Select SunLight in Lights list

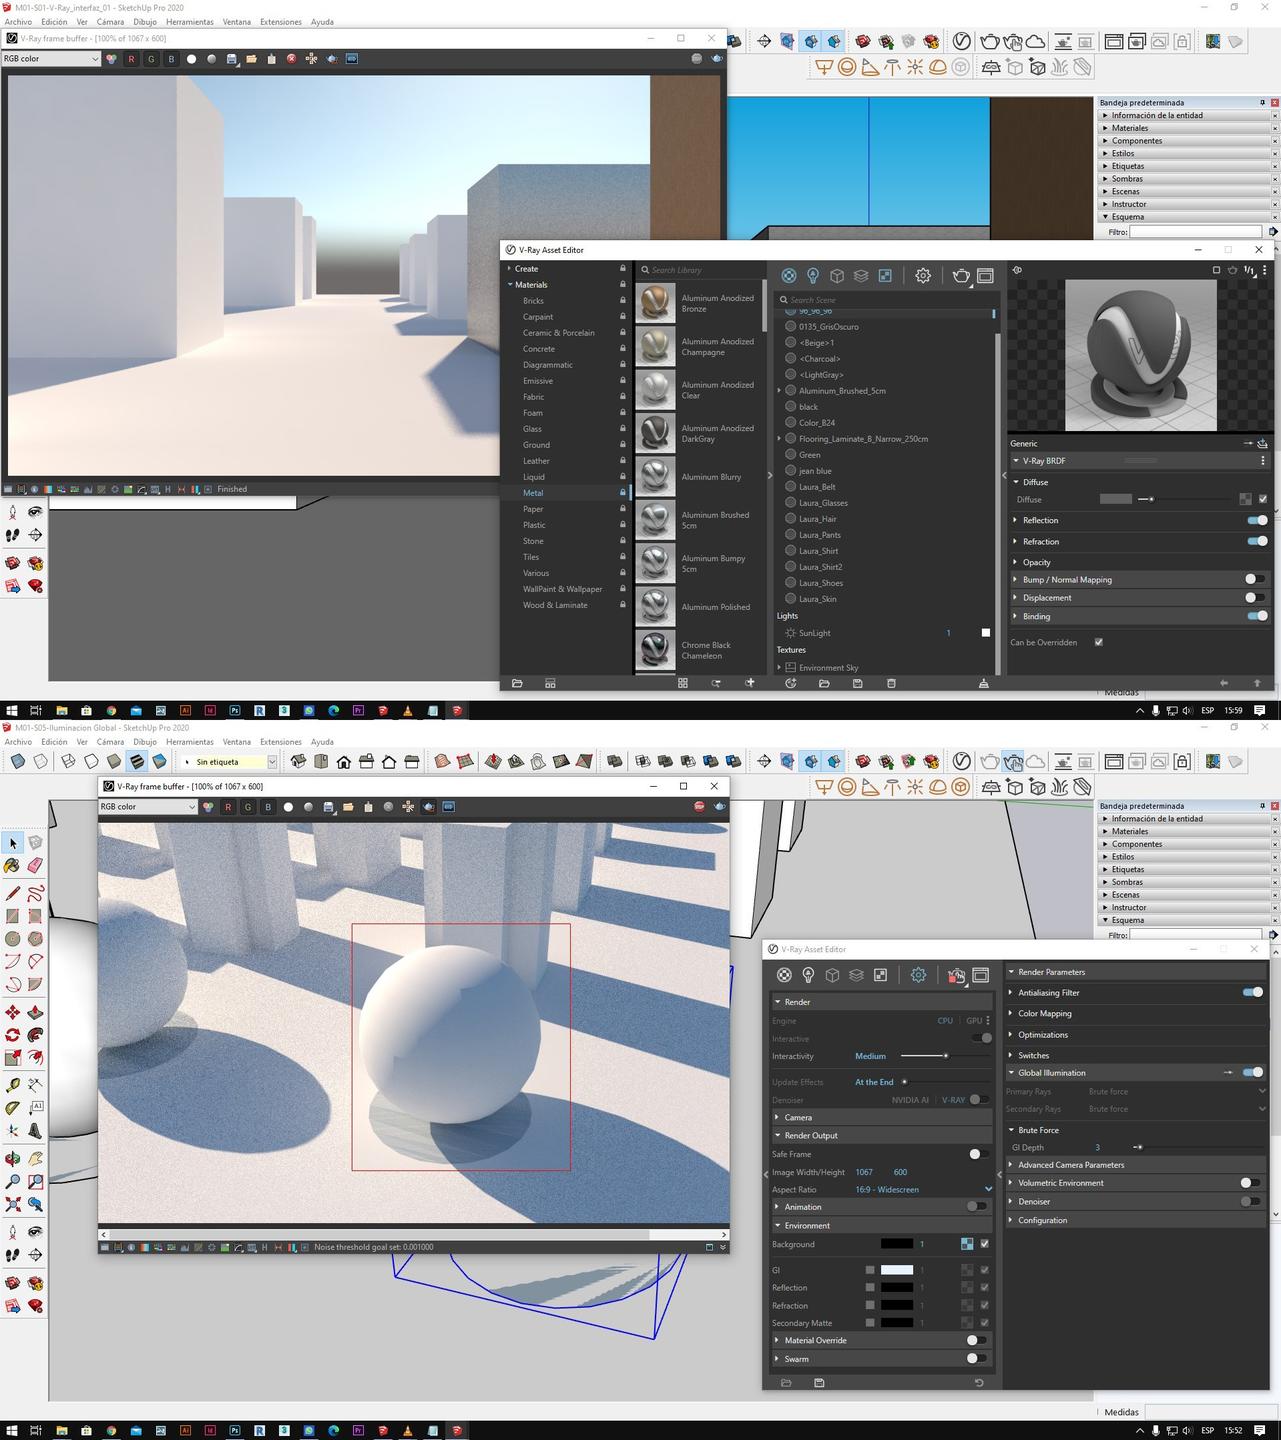[x=814, y=633]
